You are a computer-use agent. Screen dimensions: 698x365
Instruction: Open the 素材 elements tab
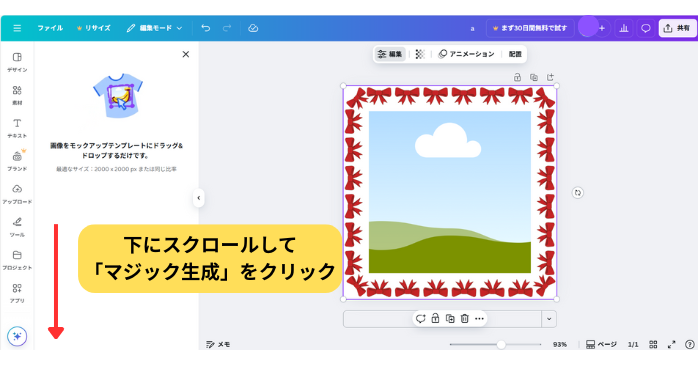tap(17, 95)
